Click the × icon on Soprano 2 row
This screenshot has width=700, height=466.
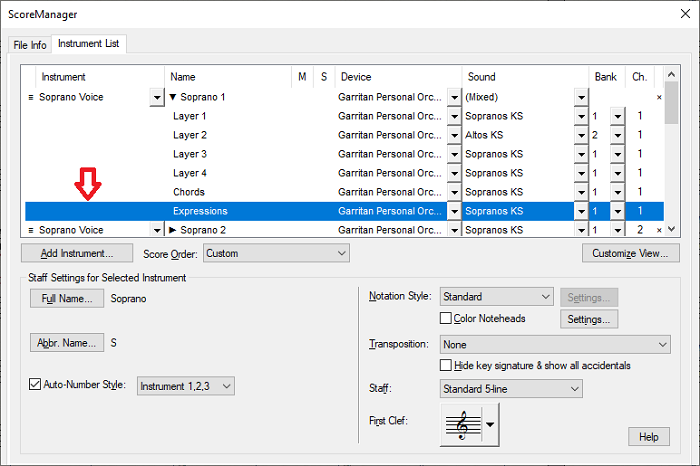(658, 230)
